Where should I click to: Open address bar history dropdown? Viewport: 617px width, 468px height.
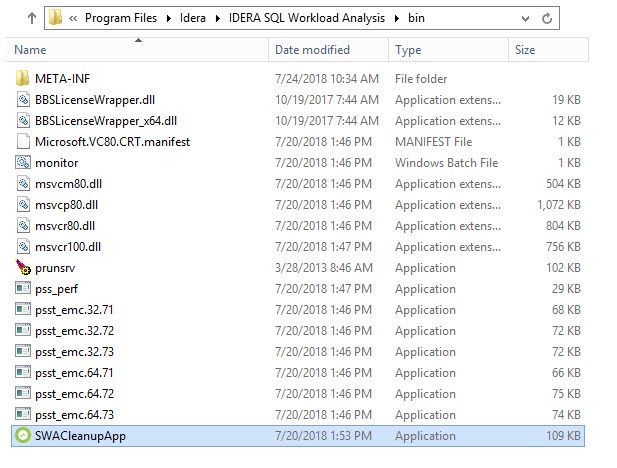tap(525, 18)
